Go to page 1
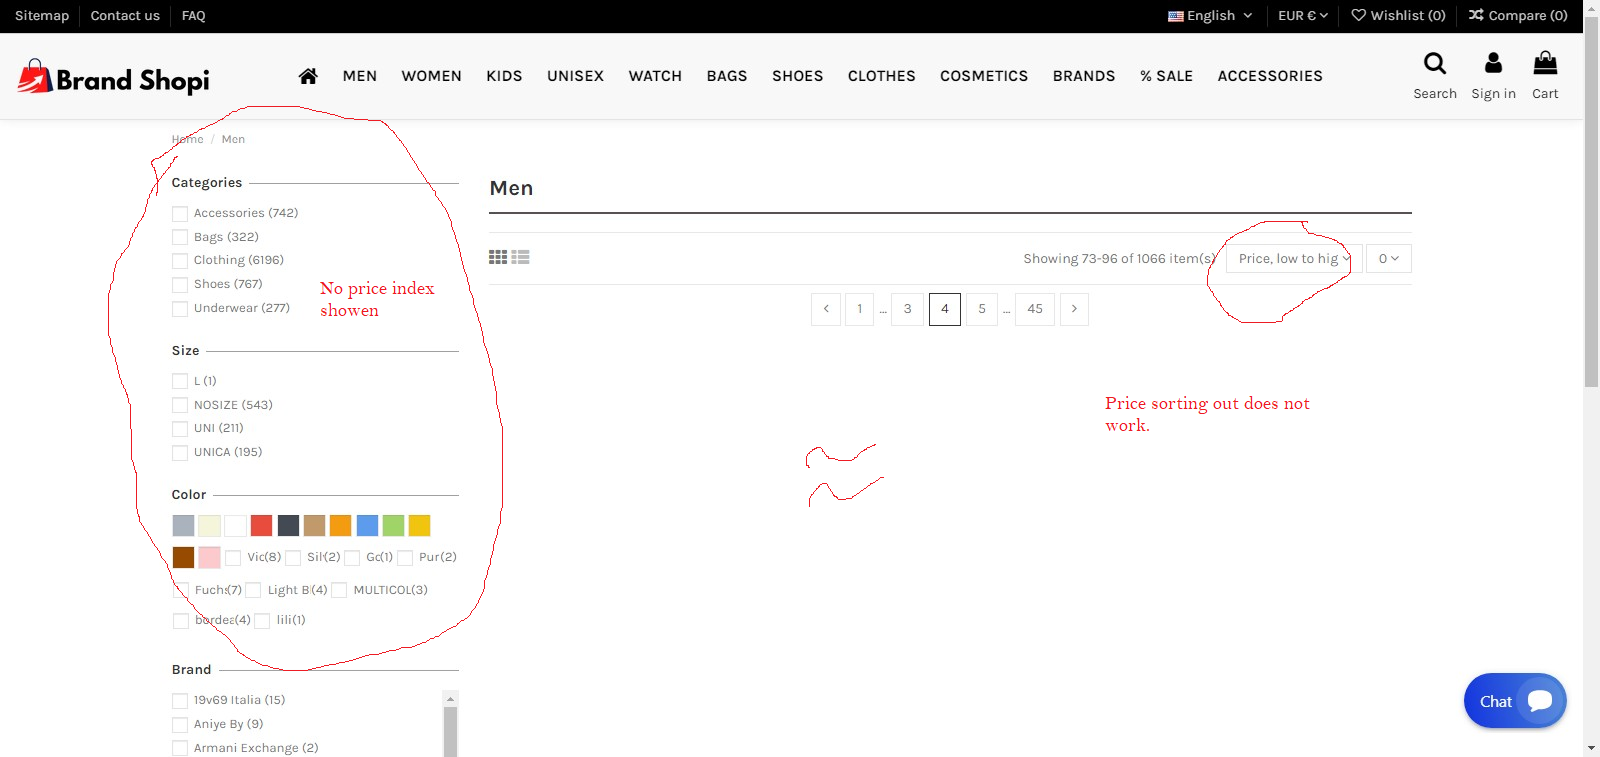This screenshot has height=757, width=1600. pos(859,309)
